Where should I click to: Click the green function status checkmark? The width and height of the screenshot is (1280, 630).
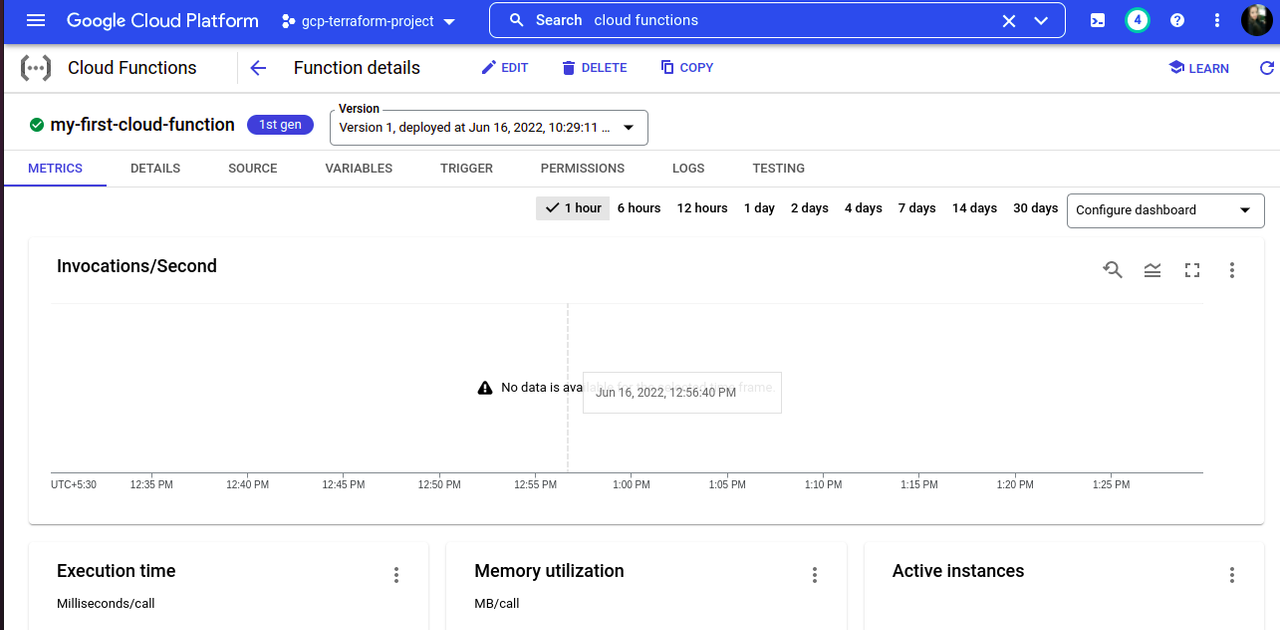coord(37,125)
